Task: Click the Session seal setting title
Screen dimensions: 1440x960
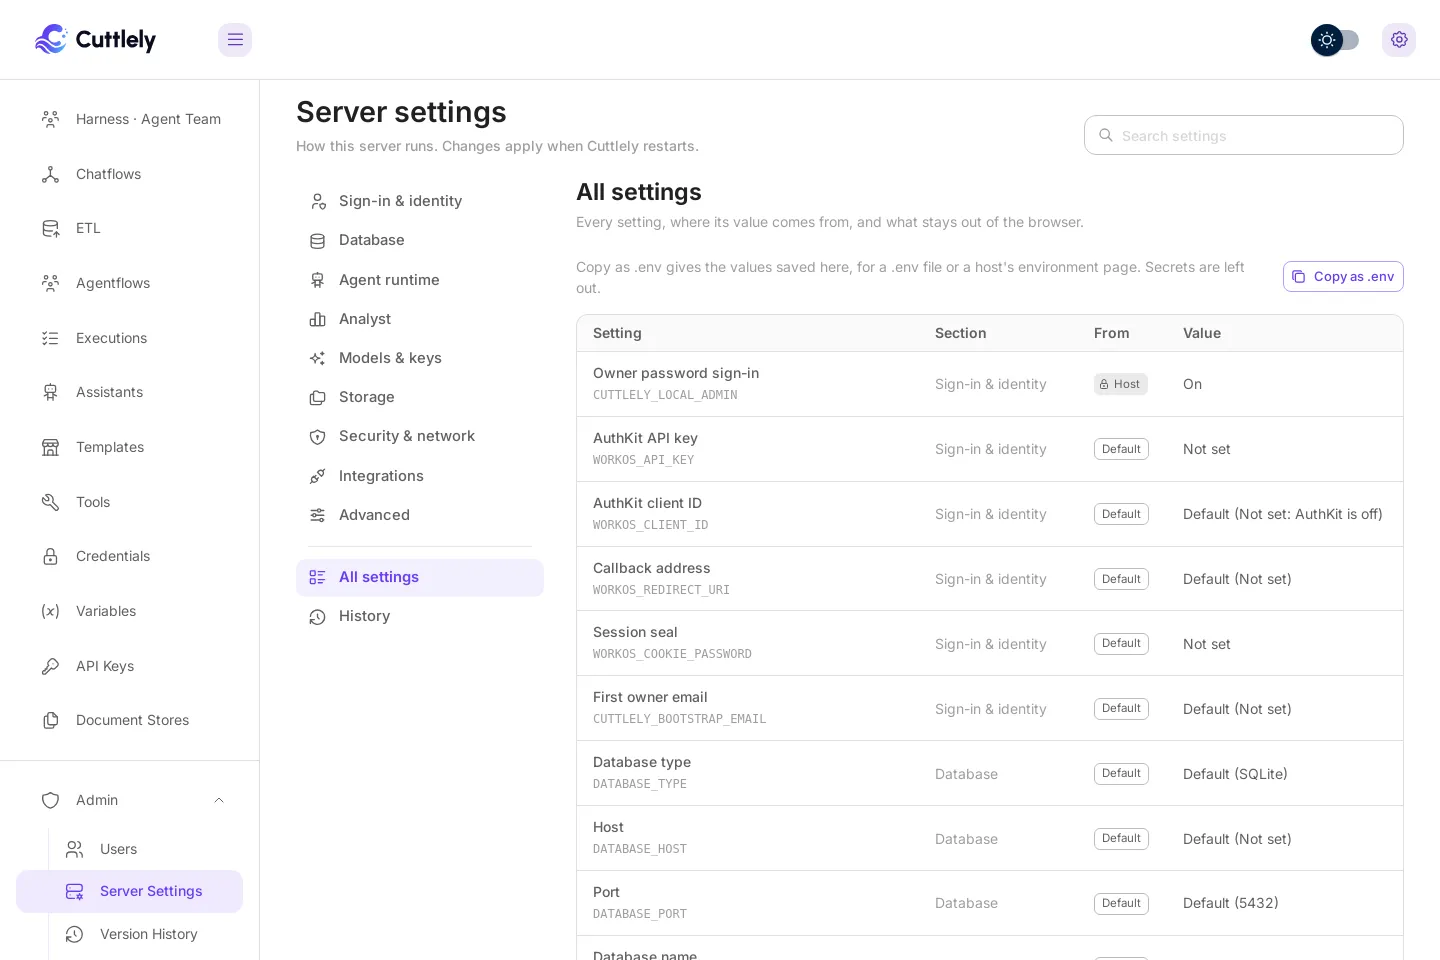Action: pyautogui.click(x=635, y=632)
